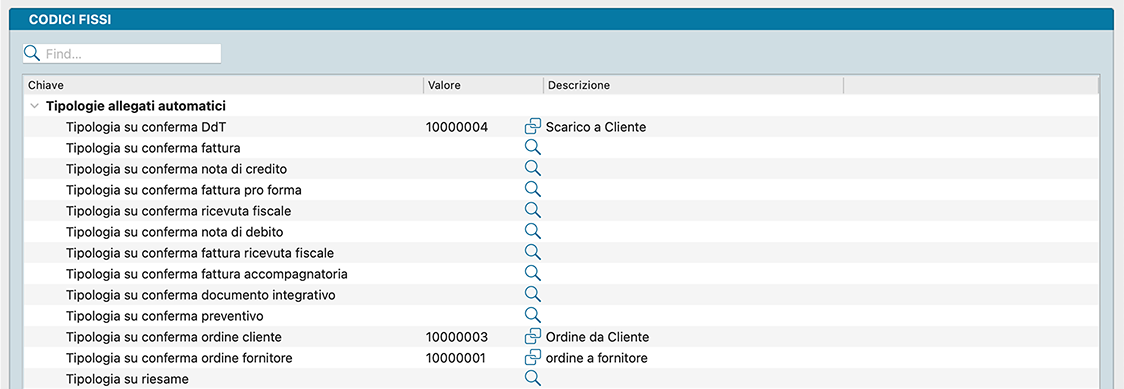This screenshot has height=389, width=1124.
Task: Click value 10000004
Action: [457, 128]
